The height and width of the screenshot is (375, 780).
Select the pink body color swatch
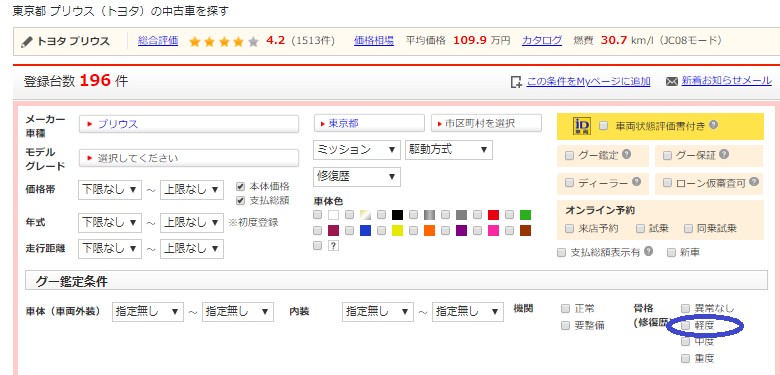(x=493, y=230)
